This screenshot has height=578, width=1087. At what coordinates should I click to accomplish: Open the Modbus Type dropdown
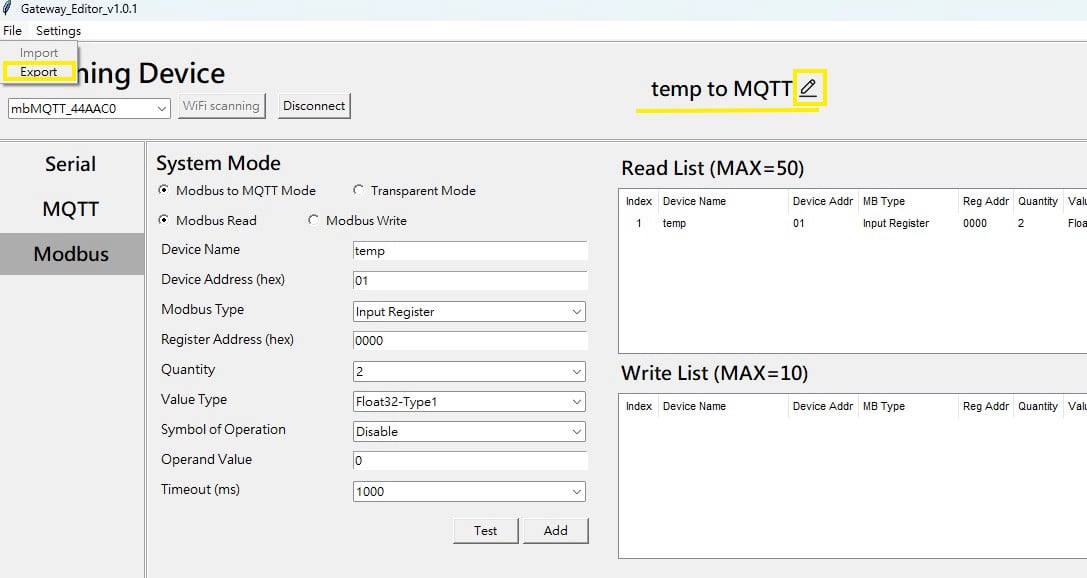(x=576, y=312)
